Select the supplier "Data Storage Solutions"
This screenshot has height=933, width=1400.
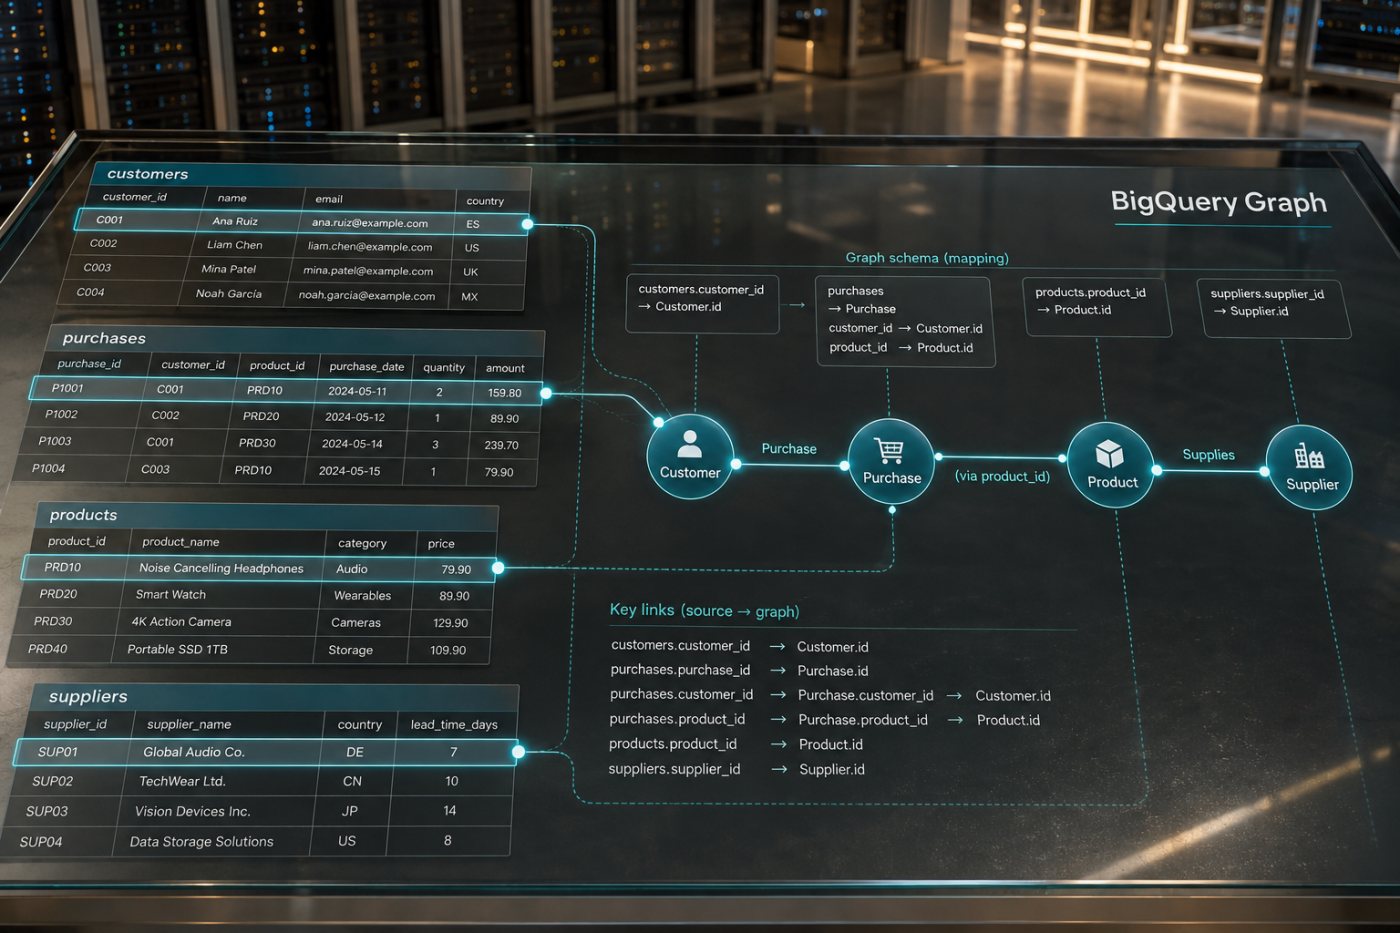pyautogui.click(x=202, y=842)
